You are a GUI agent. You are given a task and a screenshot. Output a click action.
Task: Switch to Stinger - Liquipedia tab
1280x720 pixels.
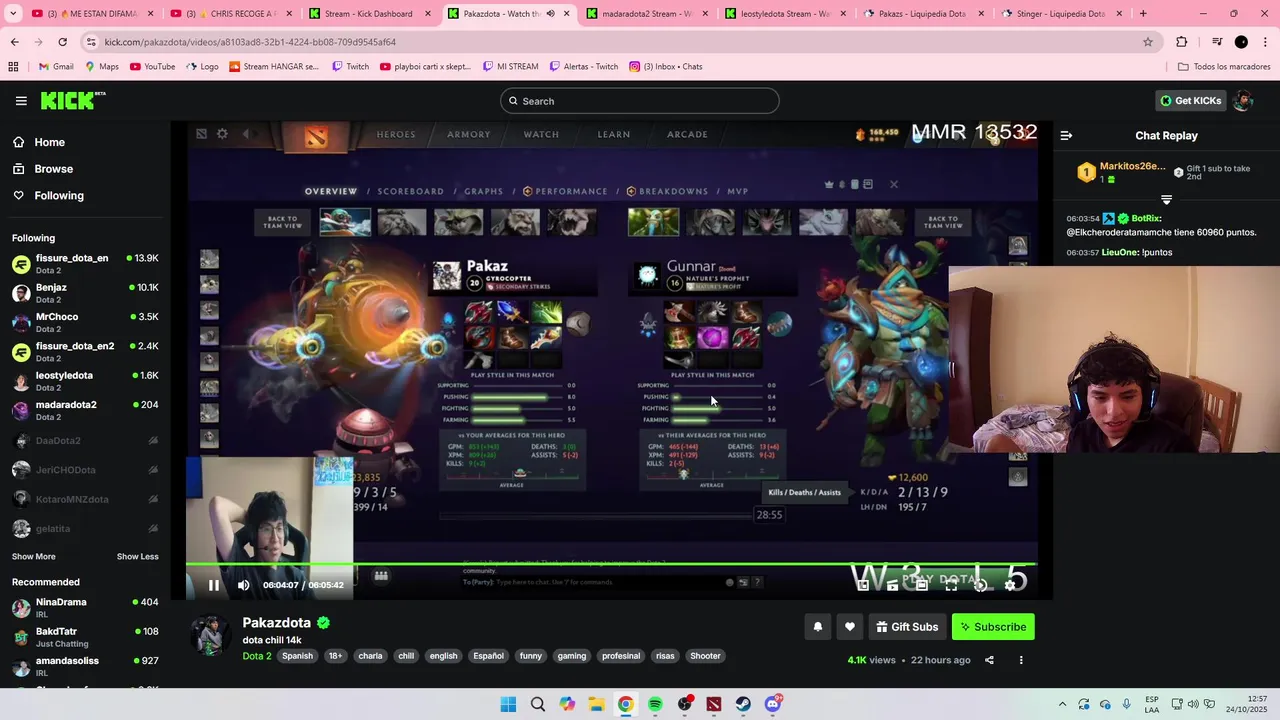coord(1063,14)
